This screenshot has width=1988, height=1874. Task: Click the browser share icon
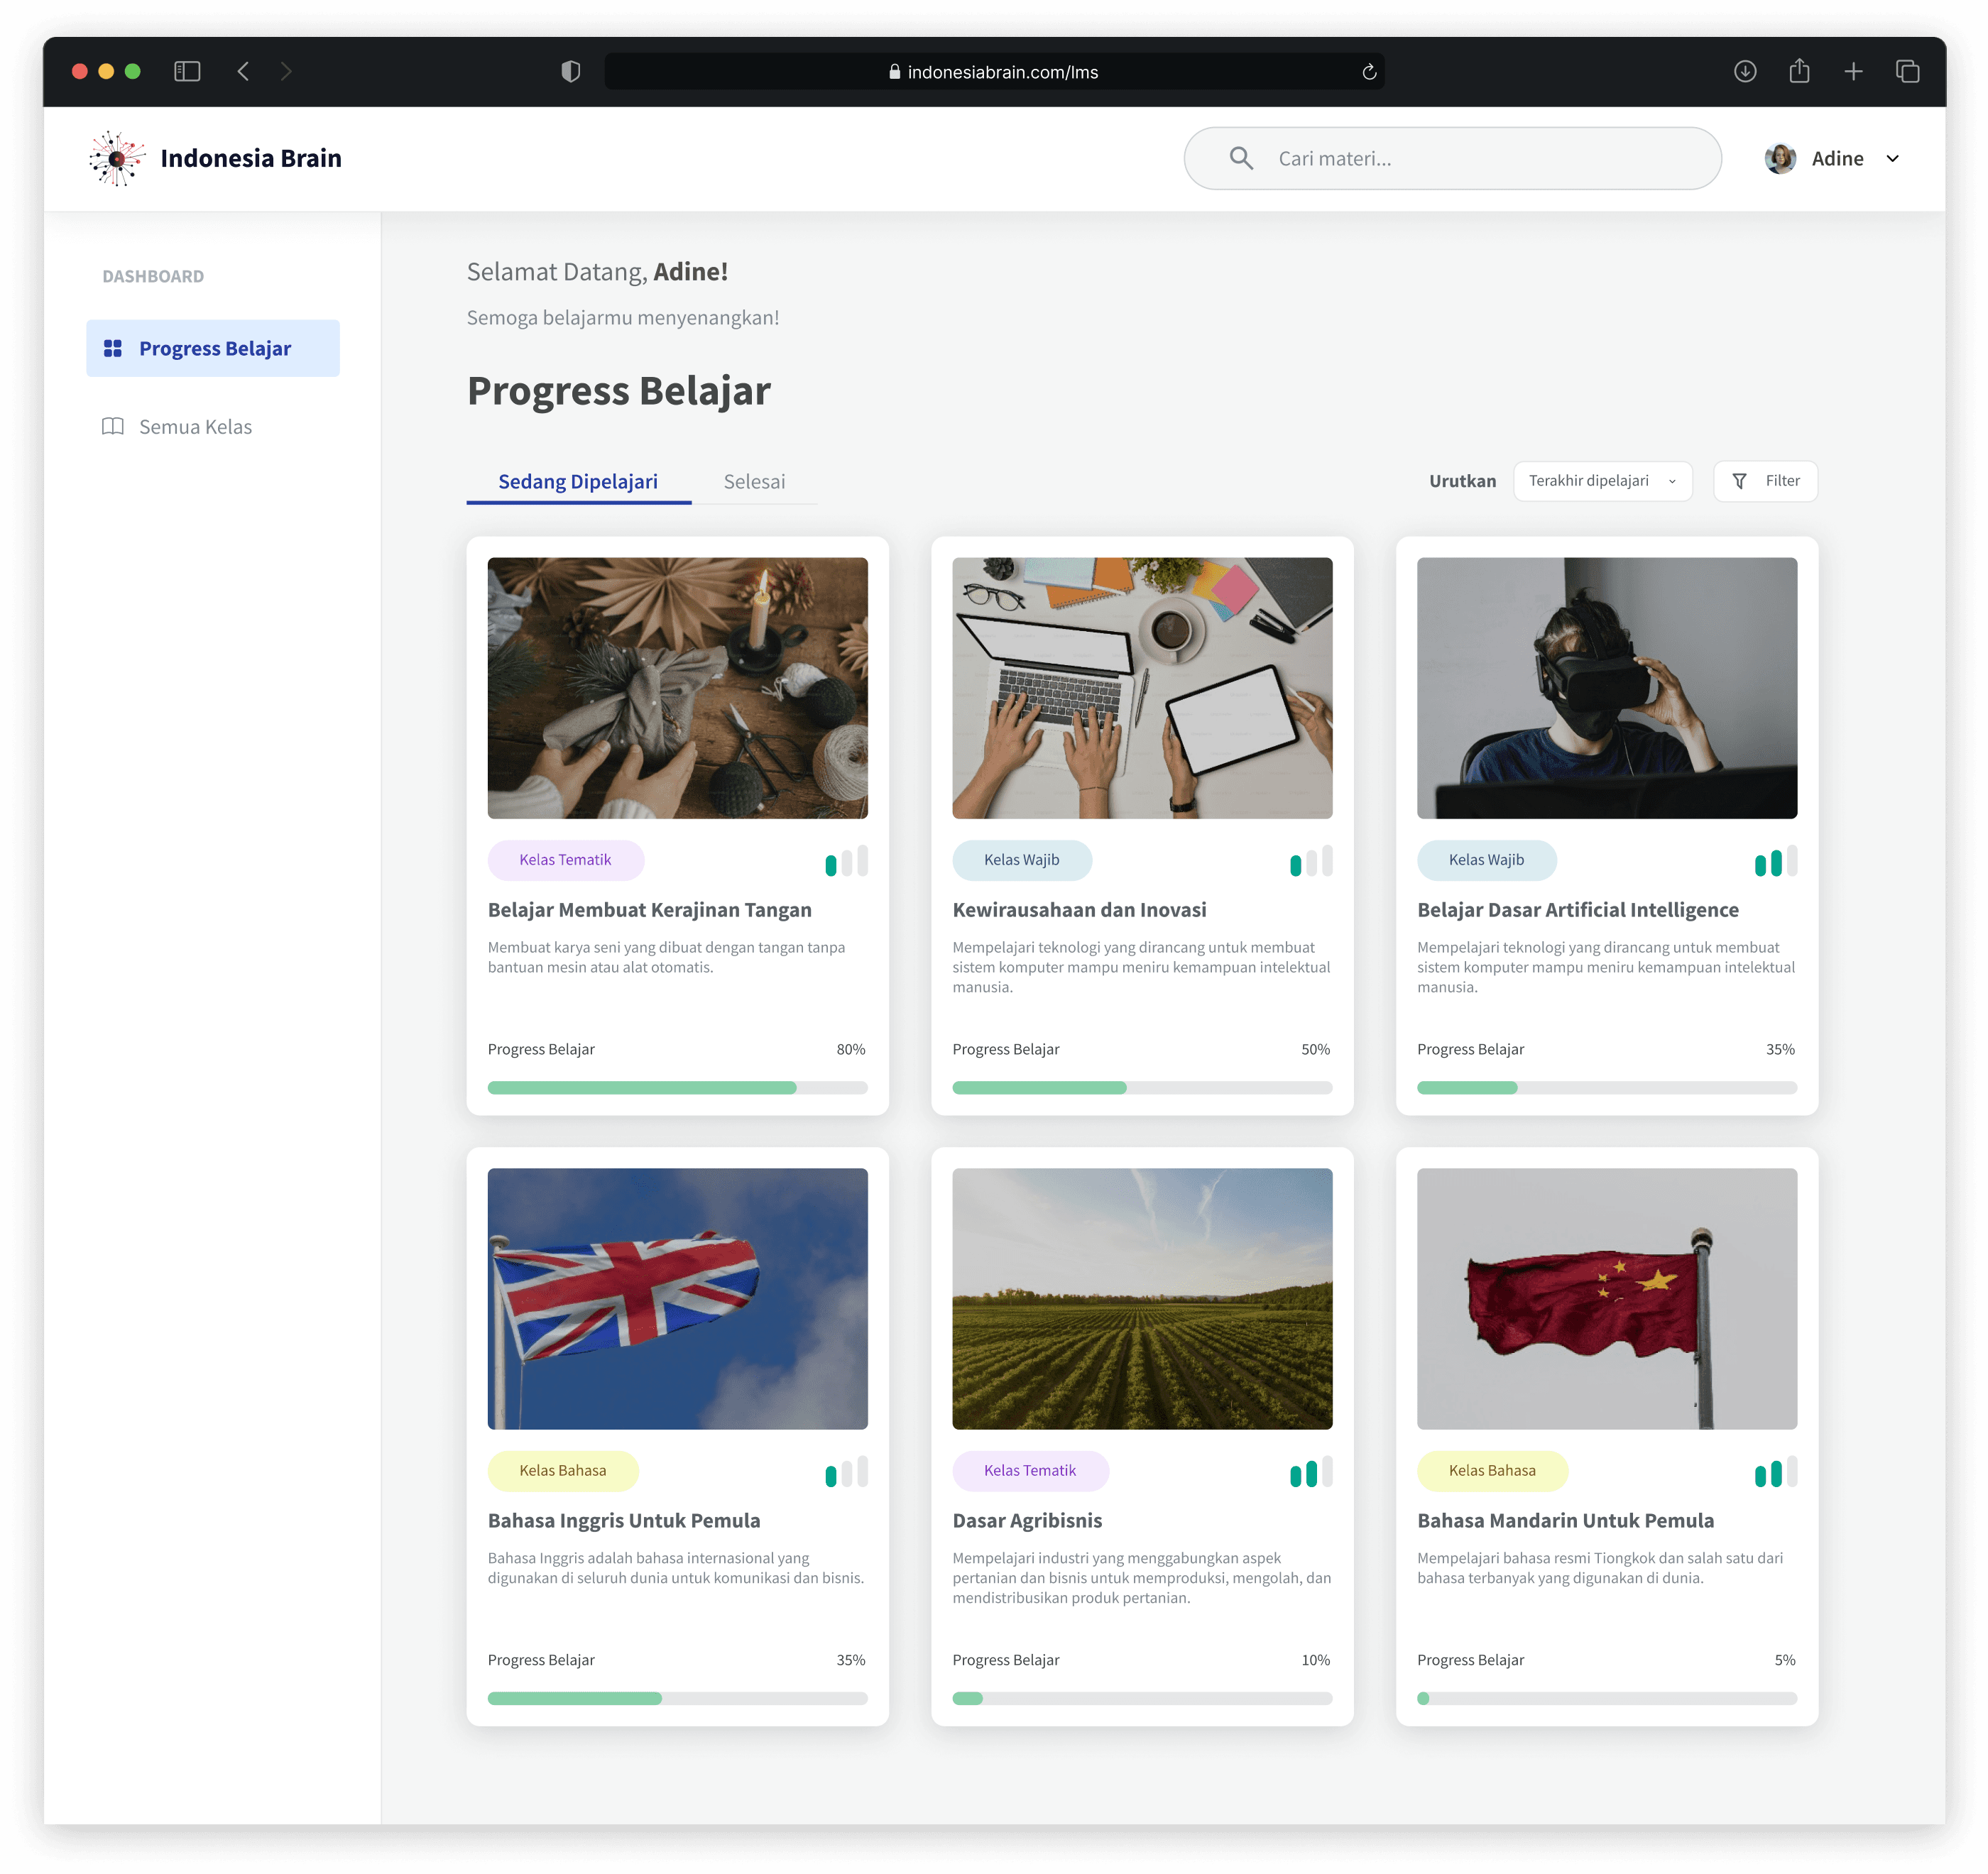[1798, 71]
